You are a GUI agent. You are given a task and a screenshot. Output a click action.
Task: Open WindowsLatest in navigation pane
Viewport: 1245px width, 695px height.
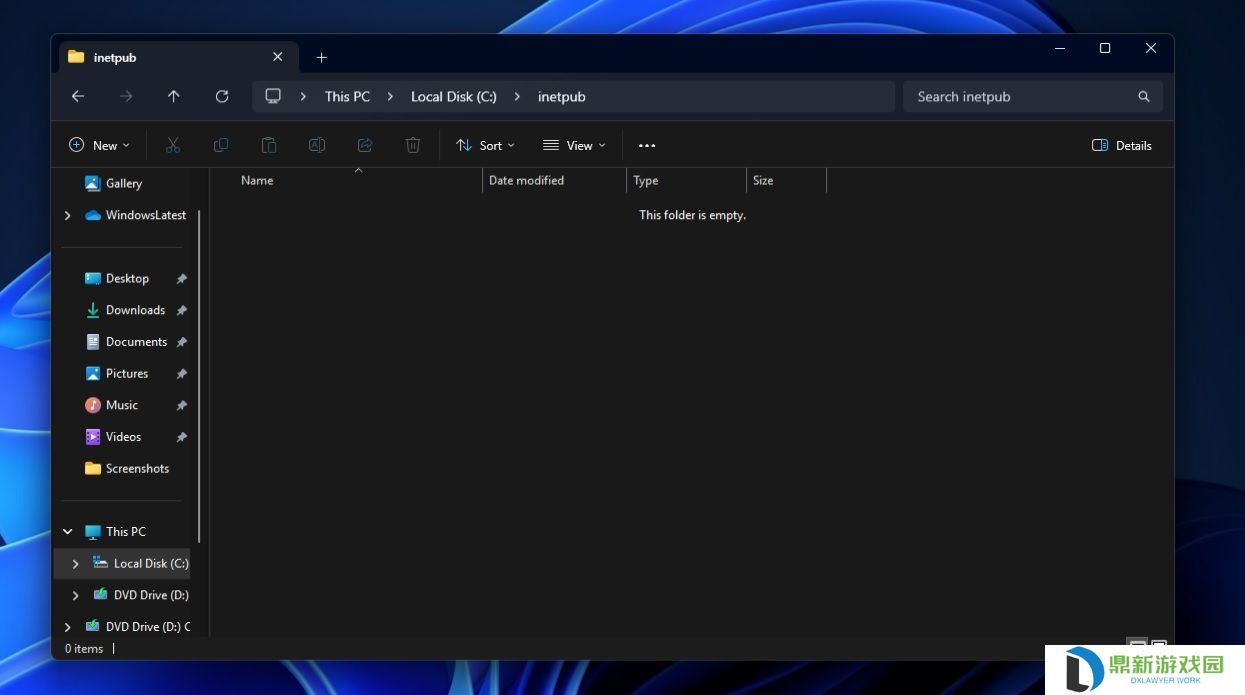click(145, 215)
